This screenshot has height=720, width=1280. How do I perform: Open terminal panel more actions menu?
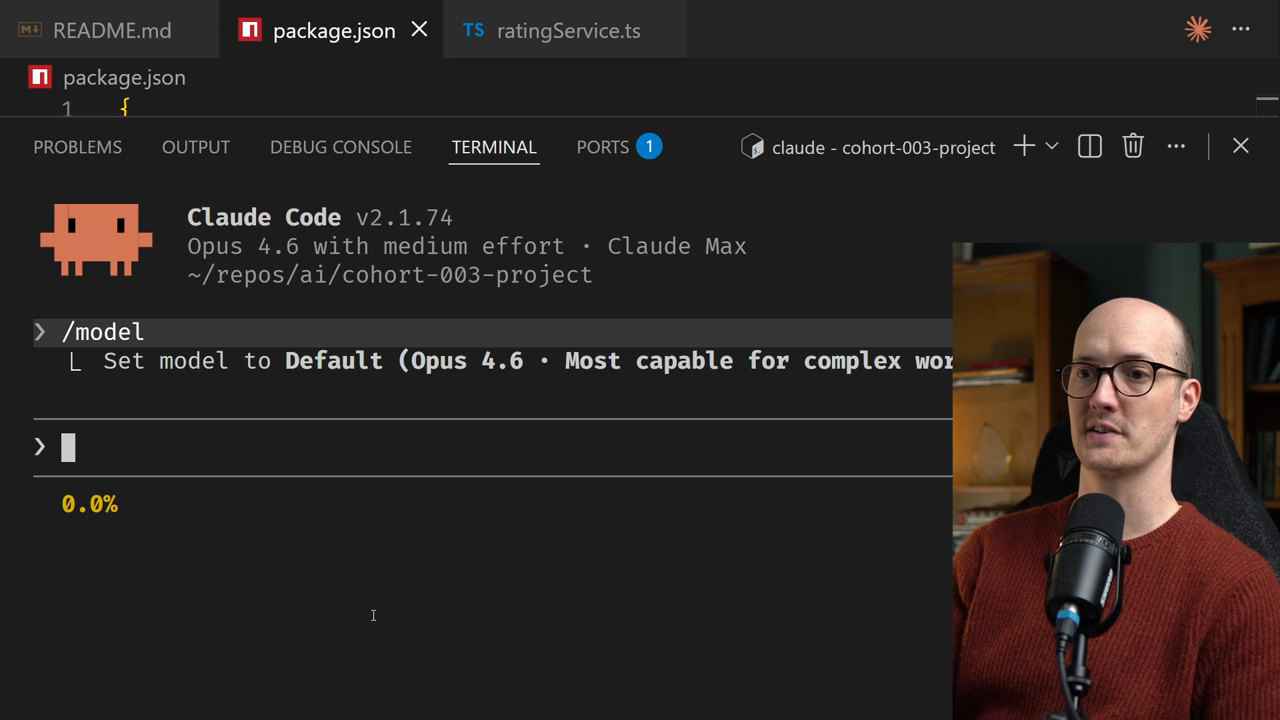coord(1176,147)
